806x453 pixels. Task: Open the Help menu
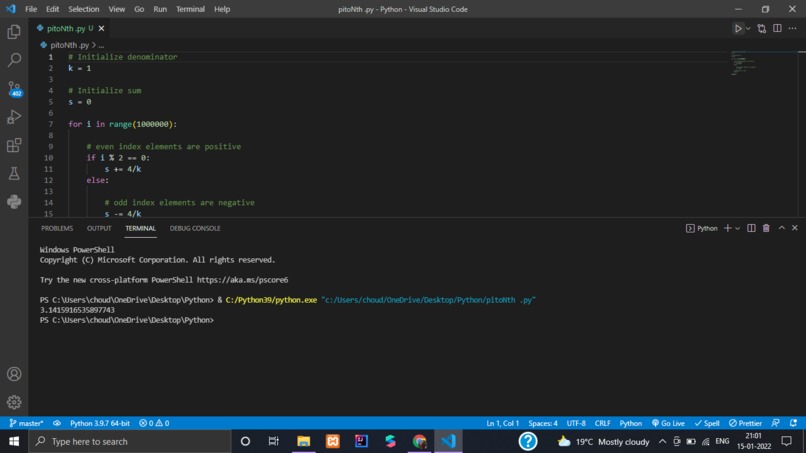[222, 9]
